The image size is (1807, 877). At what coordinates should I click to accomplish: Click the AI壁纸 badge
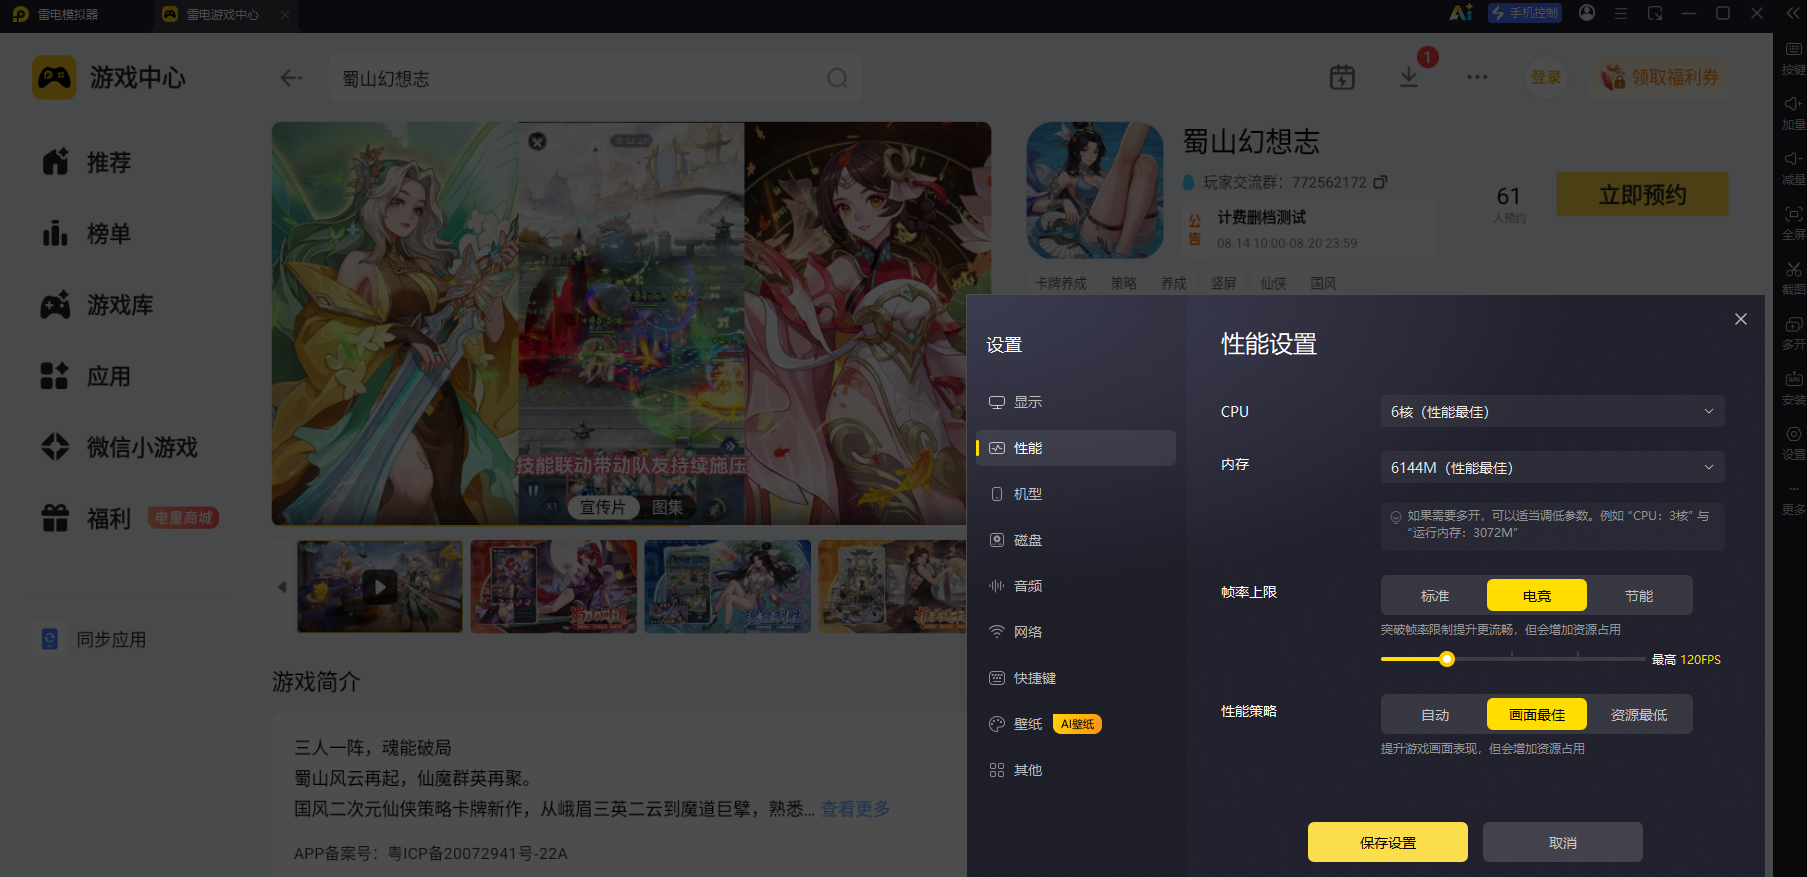1077,724
